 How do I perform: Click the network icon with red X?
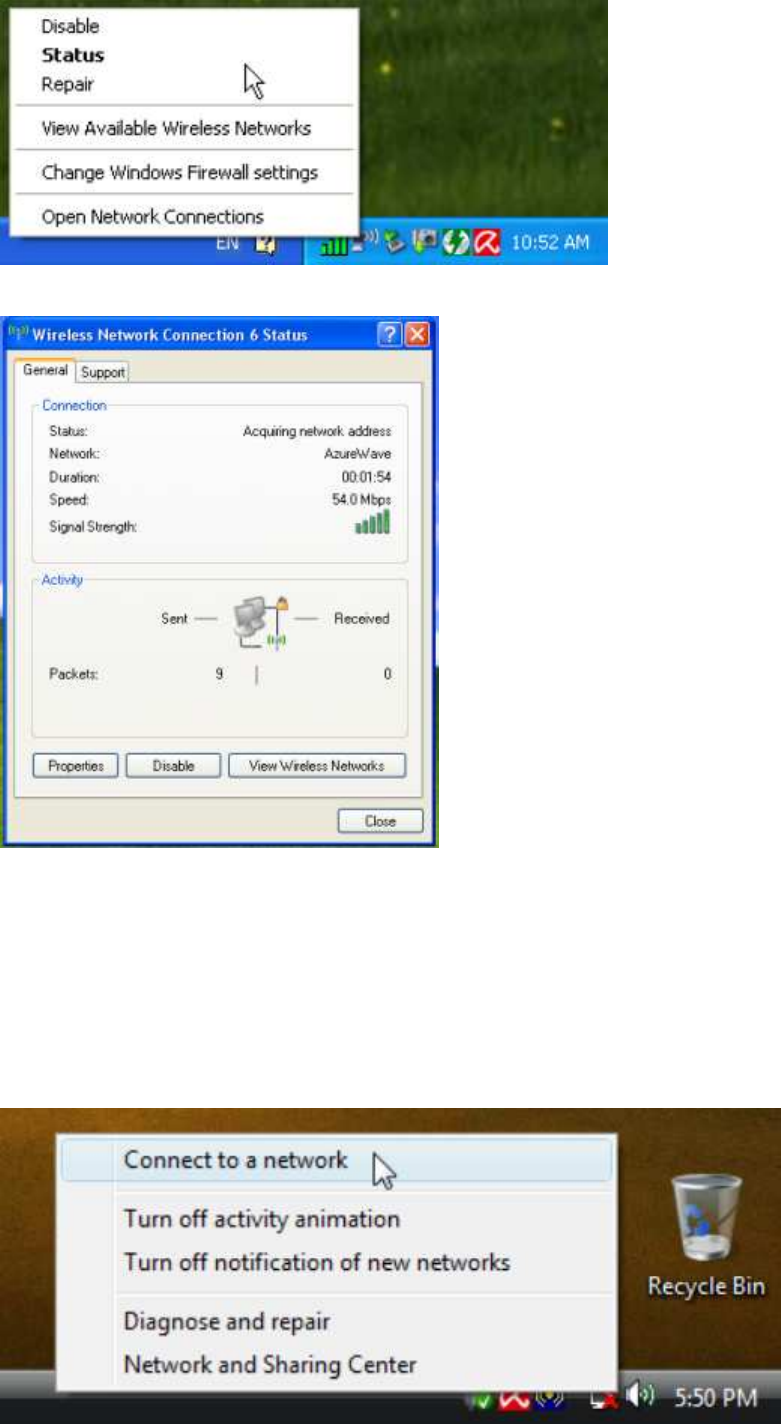tap(604, 1401)
